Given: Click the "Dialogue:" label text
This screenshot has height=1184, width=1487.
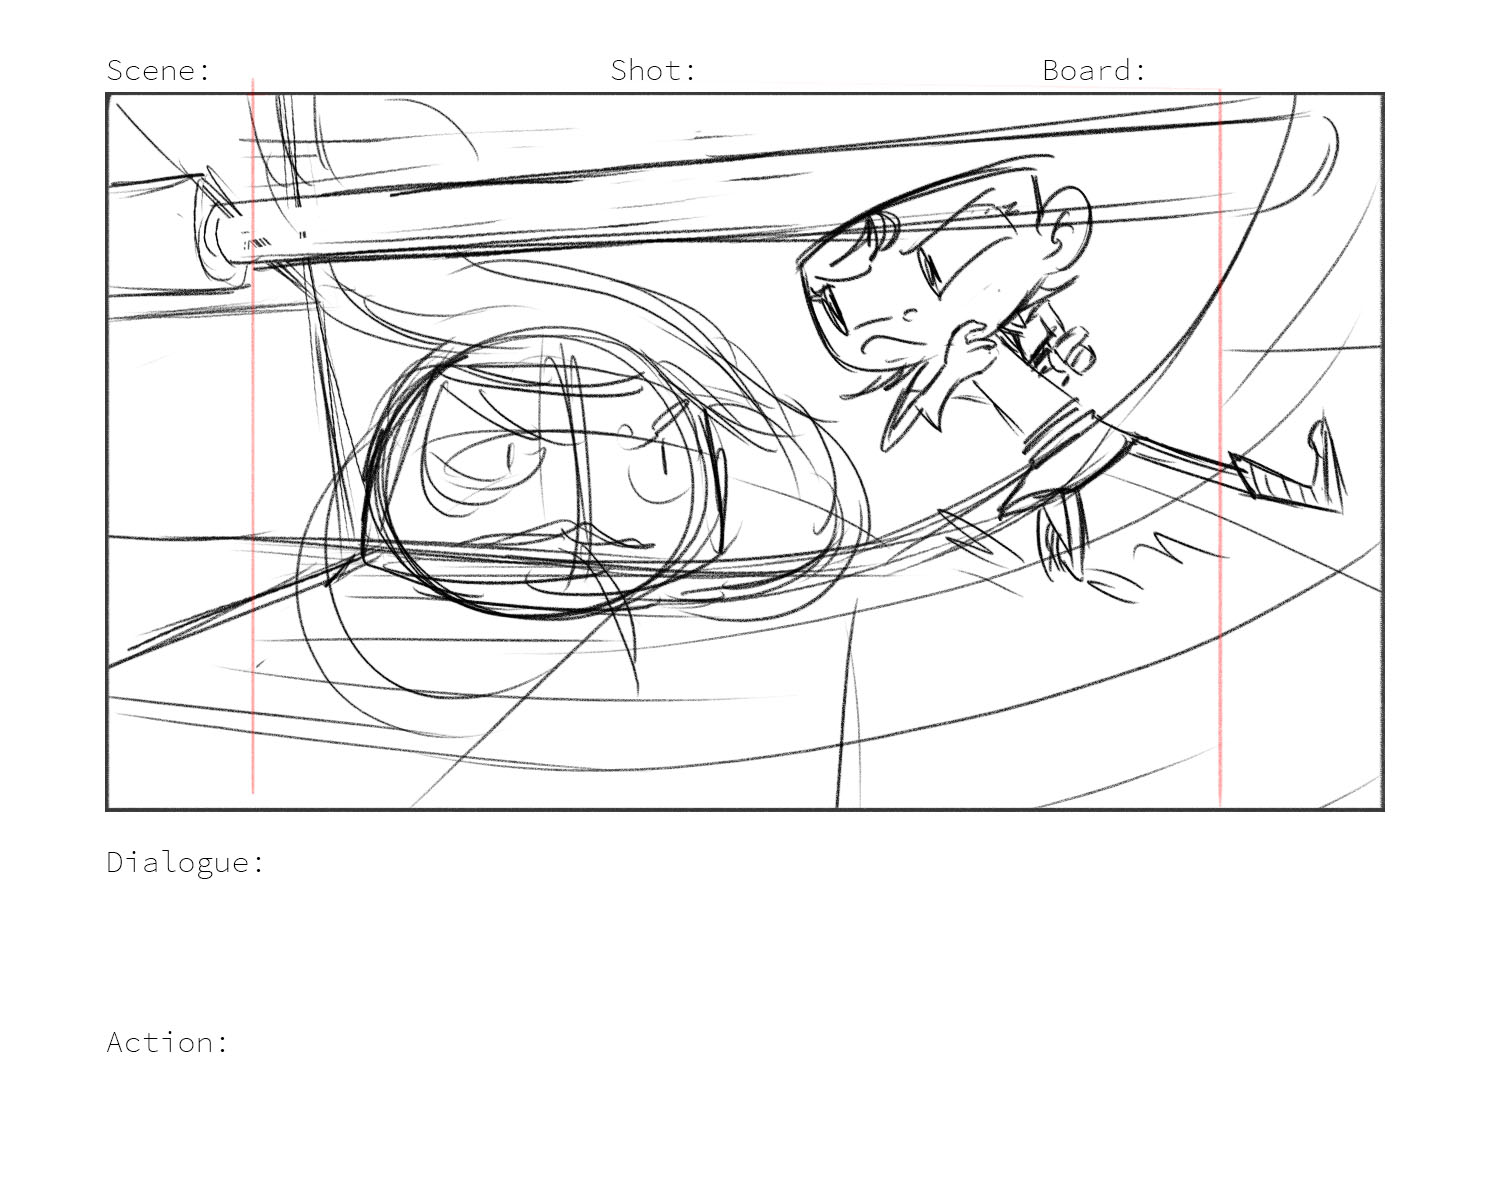Looking at the screenshot, I should tap(186, 862).
